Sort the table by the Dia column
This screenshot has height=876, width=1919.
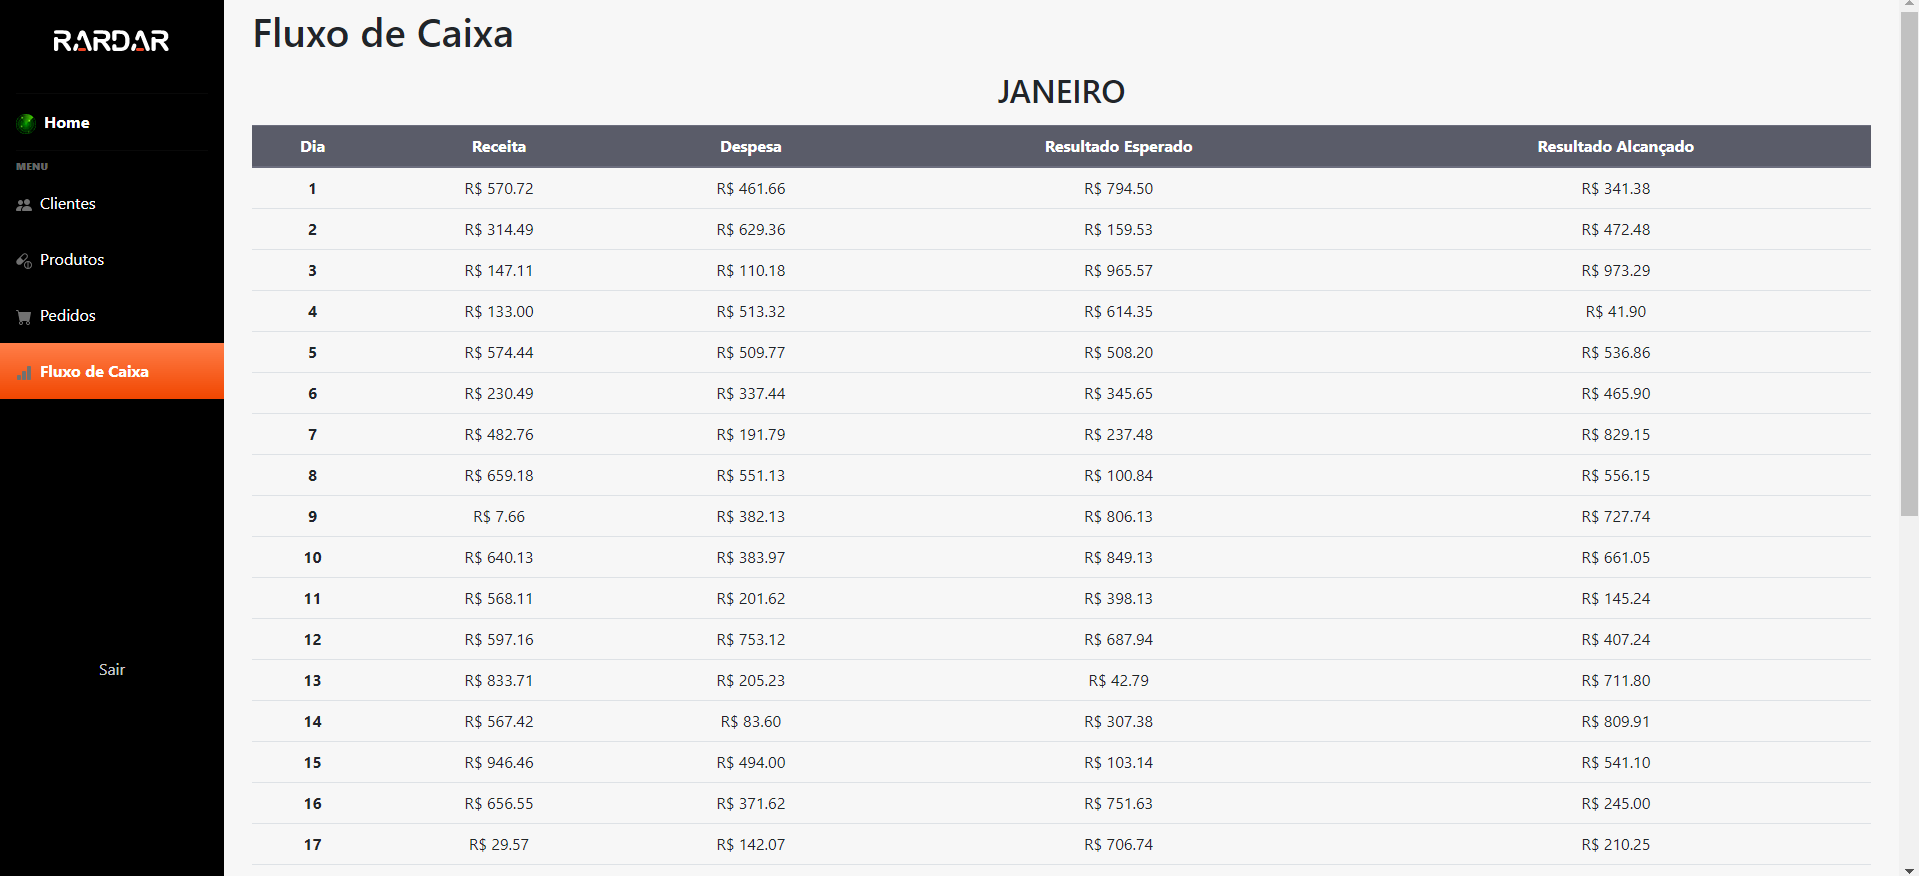tap(312, 146)
